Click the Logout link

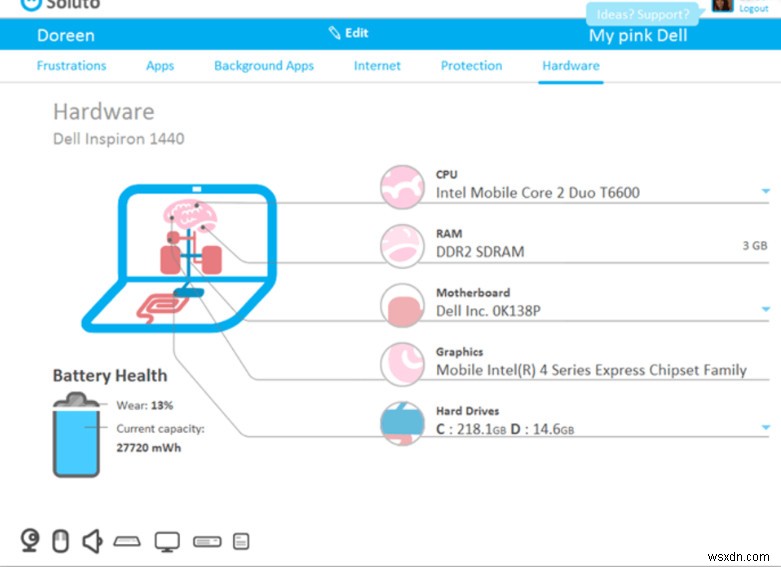click(754, 8)
